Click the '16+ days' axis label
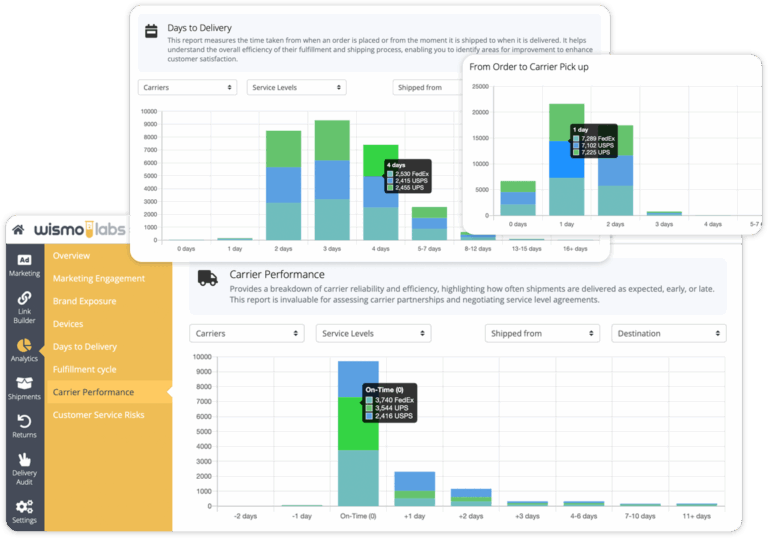This screenshot has width=768, height=538. pyautogui.click(x=575, y=249)
